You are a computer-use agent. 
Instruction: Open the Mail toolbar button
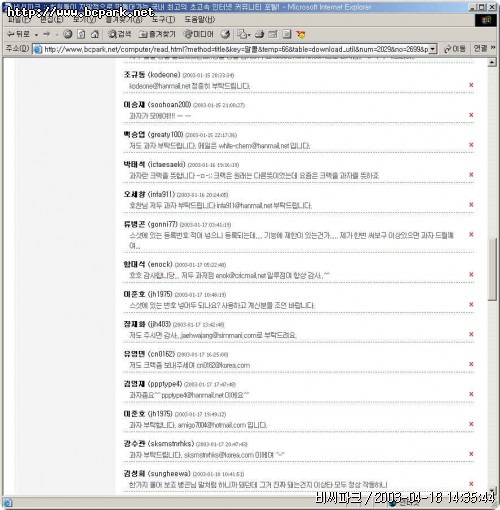244,34
